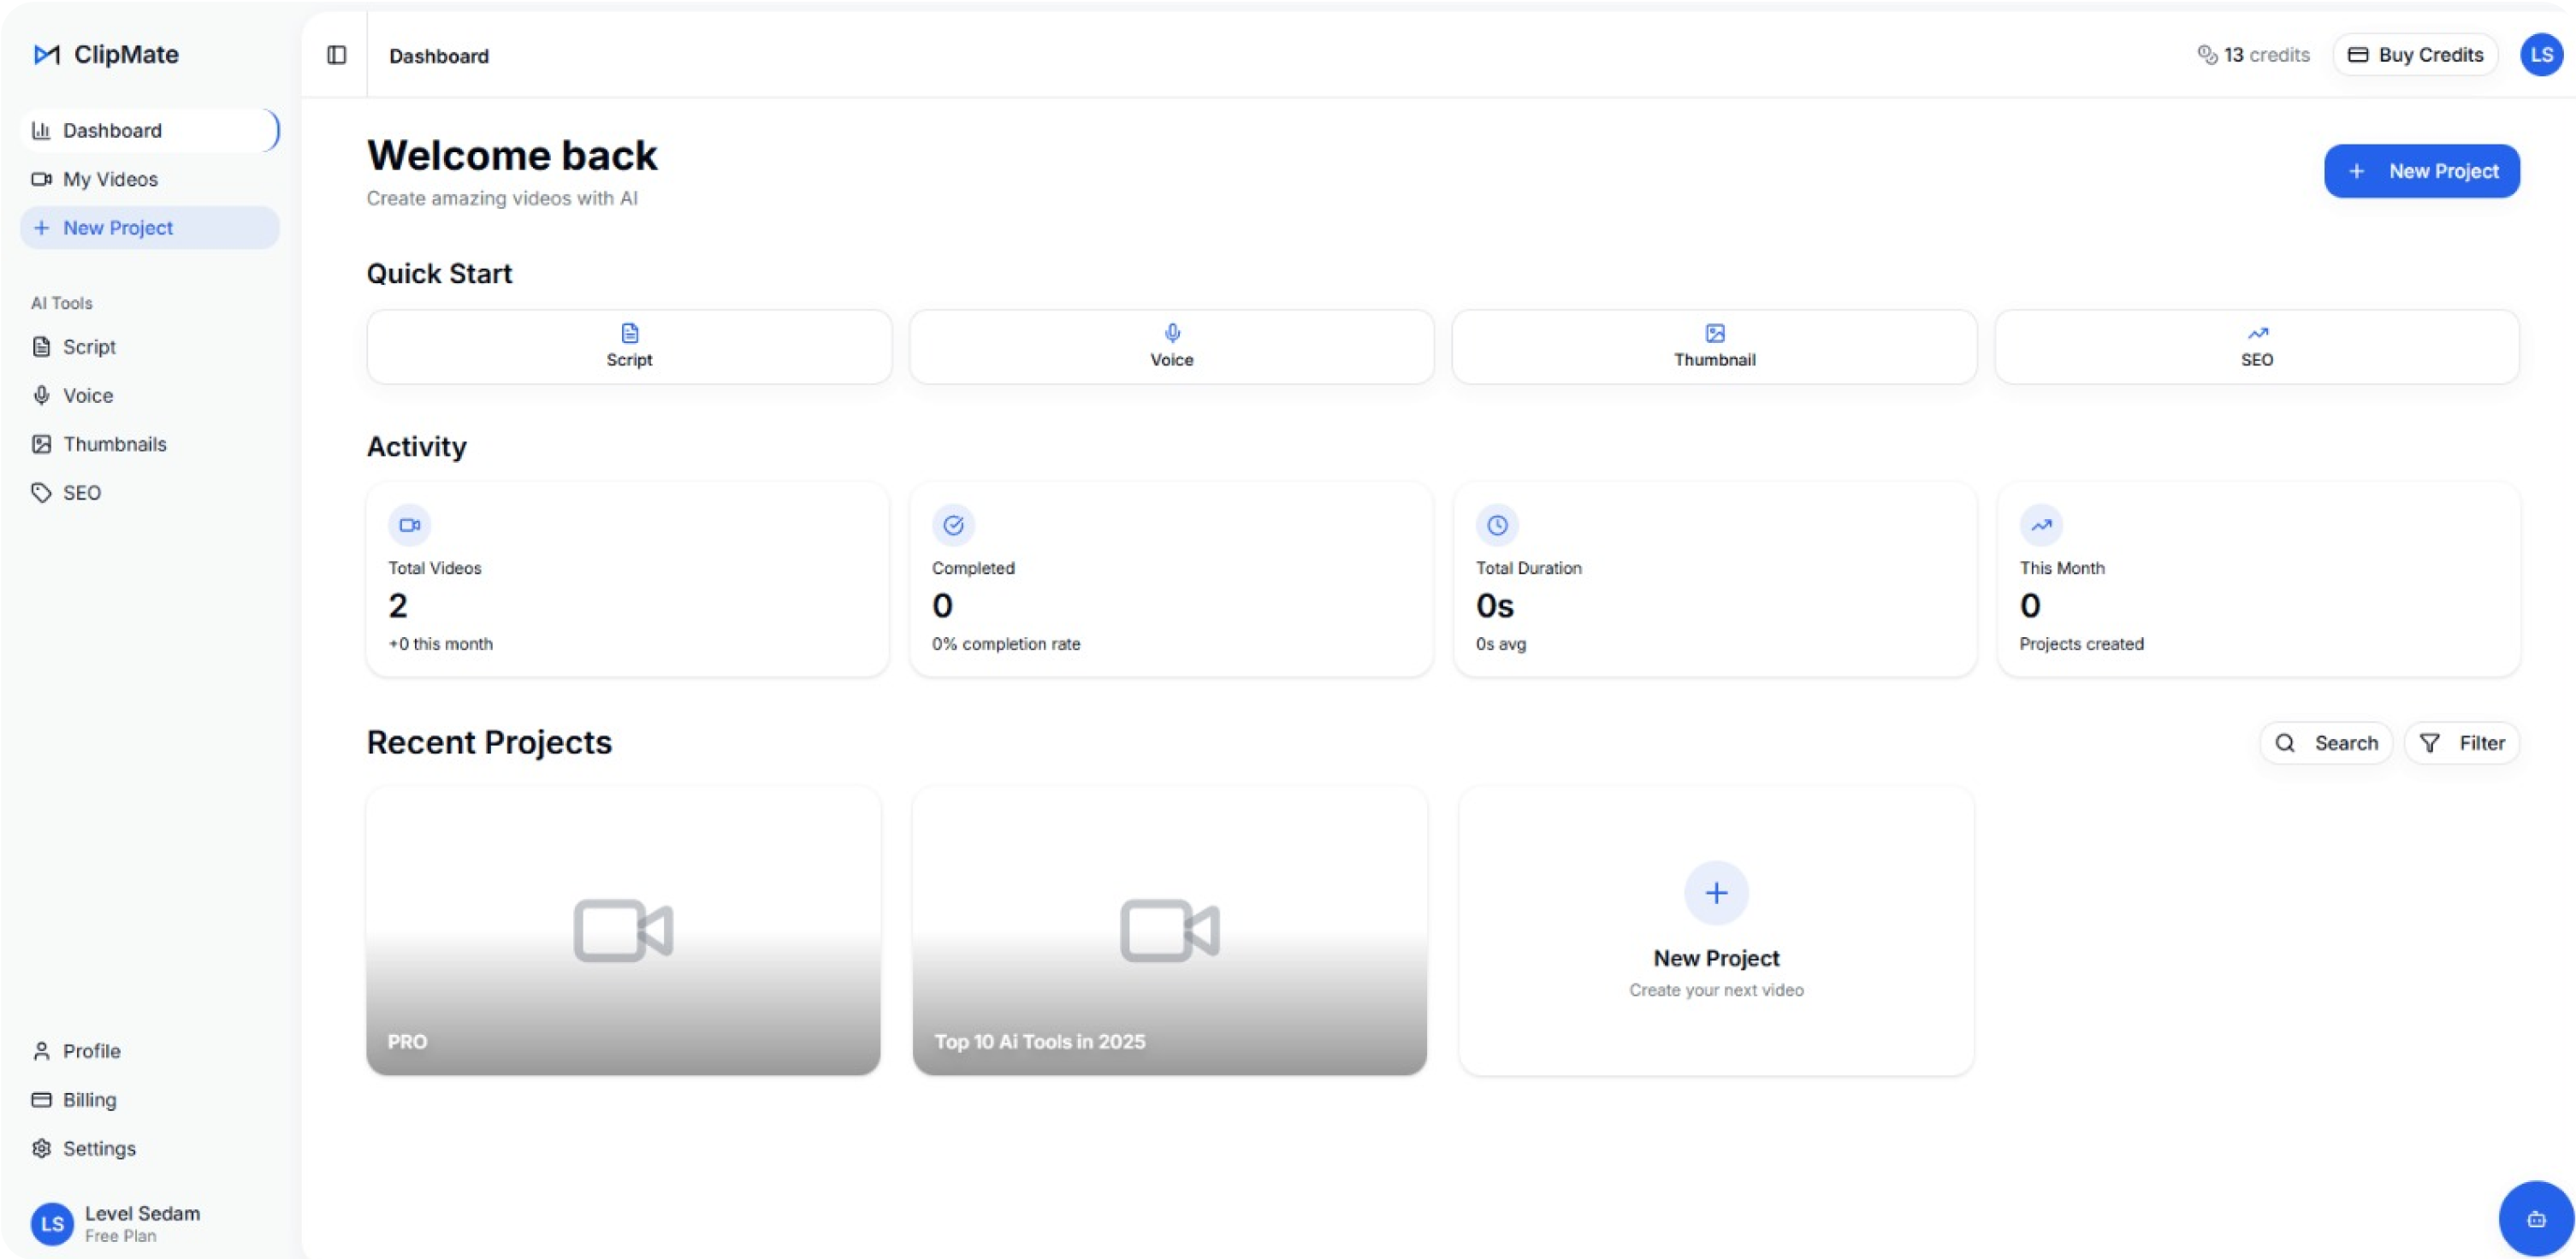The height and width of the screenshot is (1259, 2576).
Task: Open Script from the Quick Start cards
Action: click(629, 346)
